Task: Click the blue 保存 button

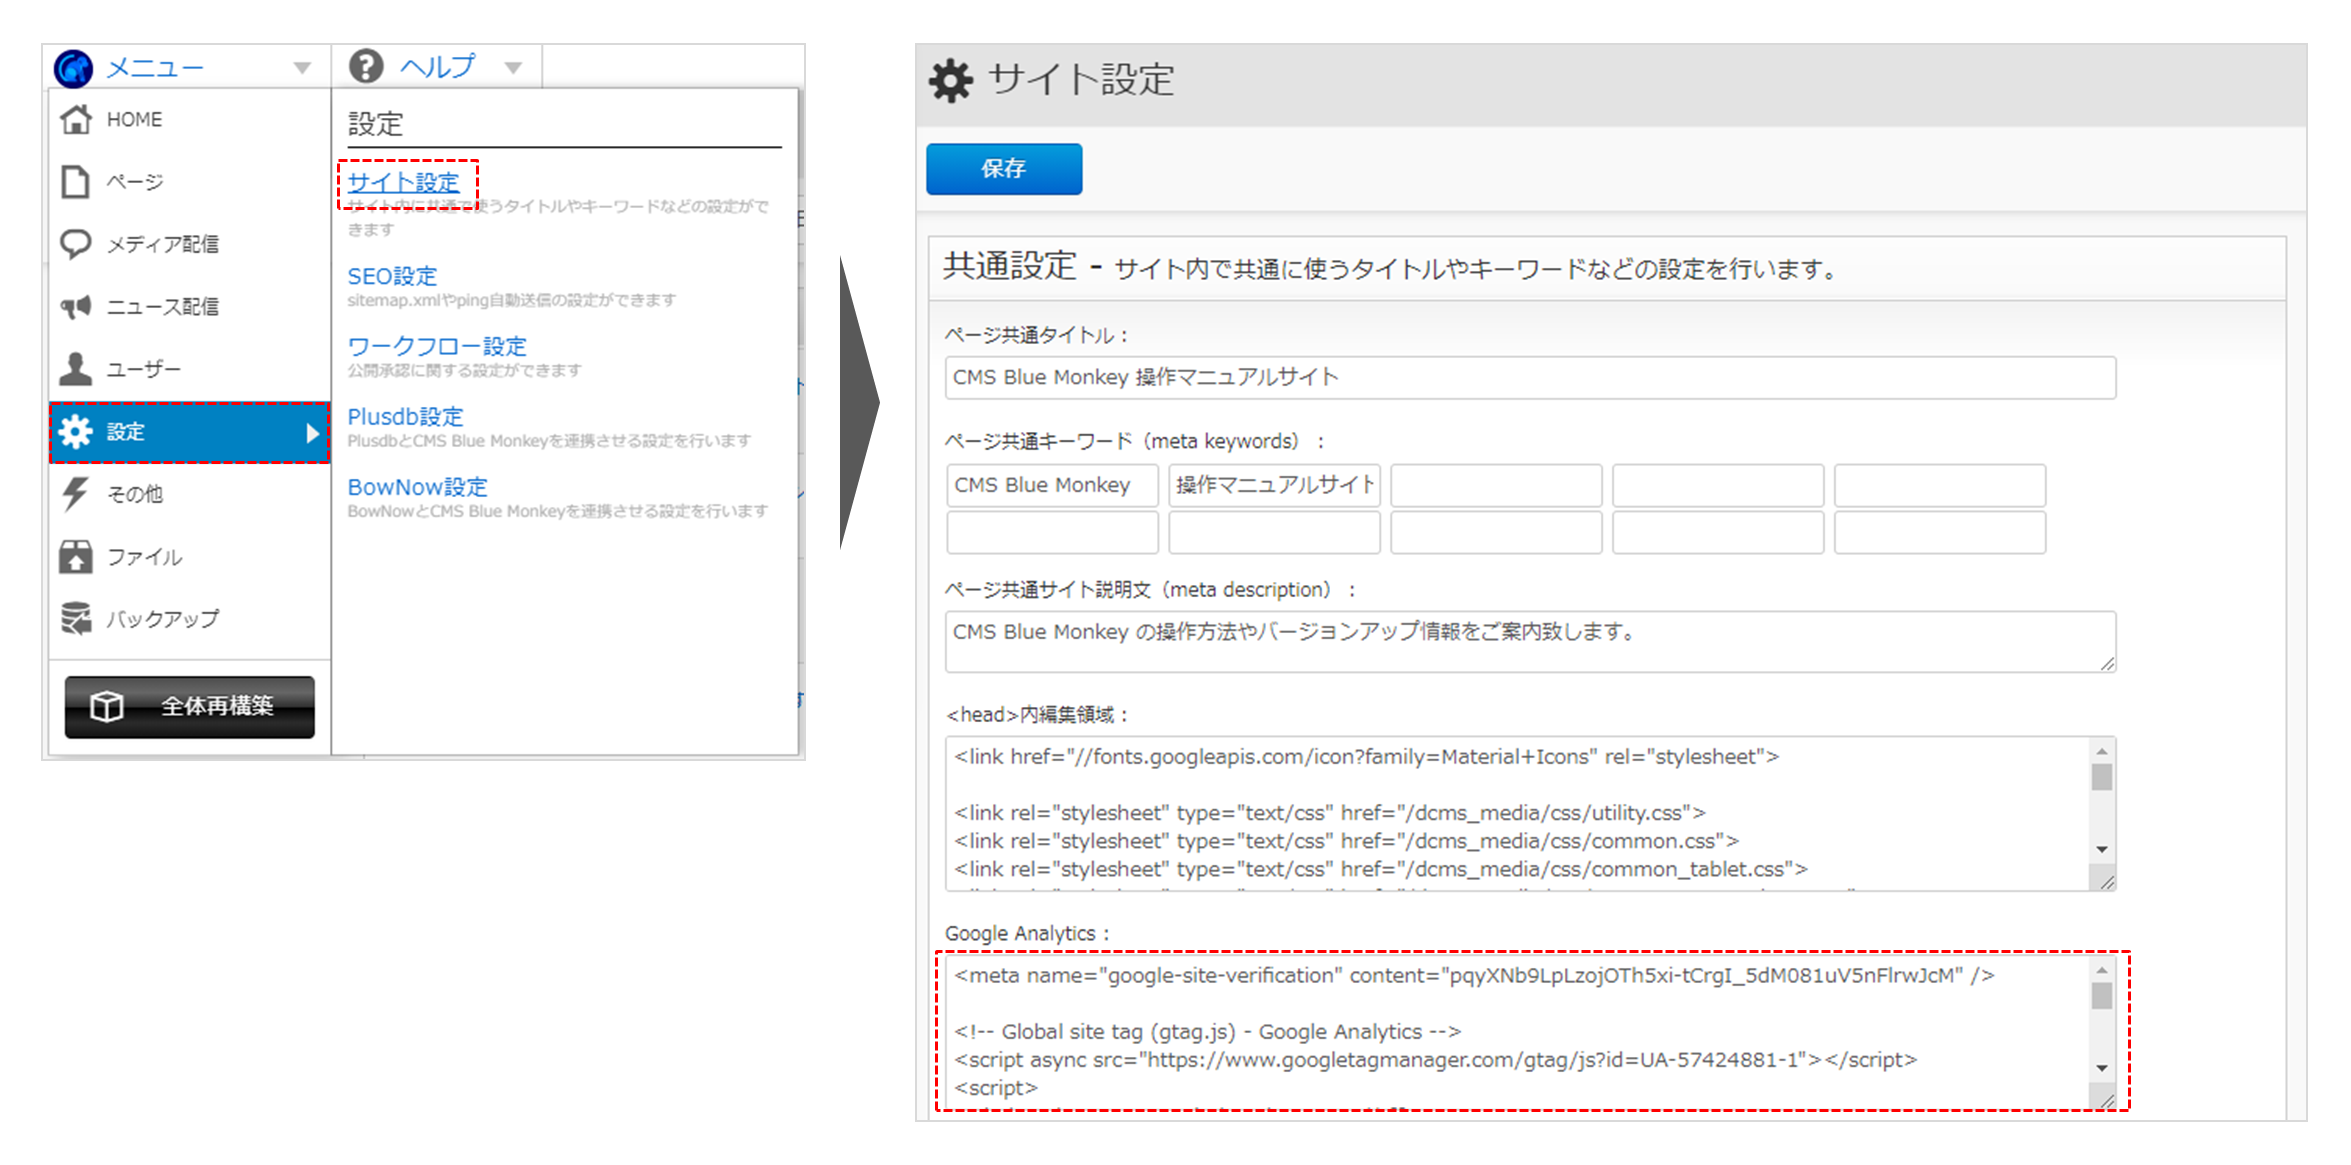Action: click(1004, 168)
